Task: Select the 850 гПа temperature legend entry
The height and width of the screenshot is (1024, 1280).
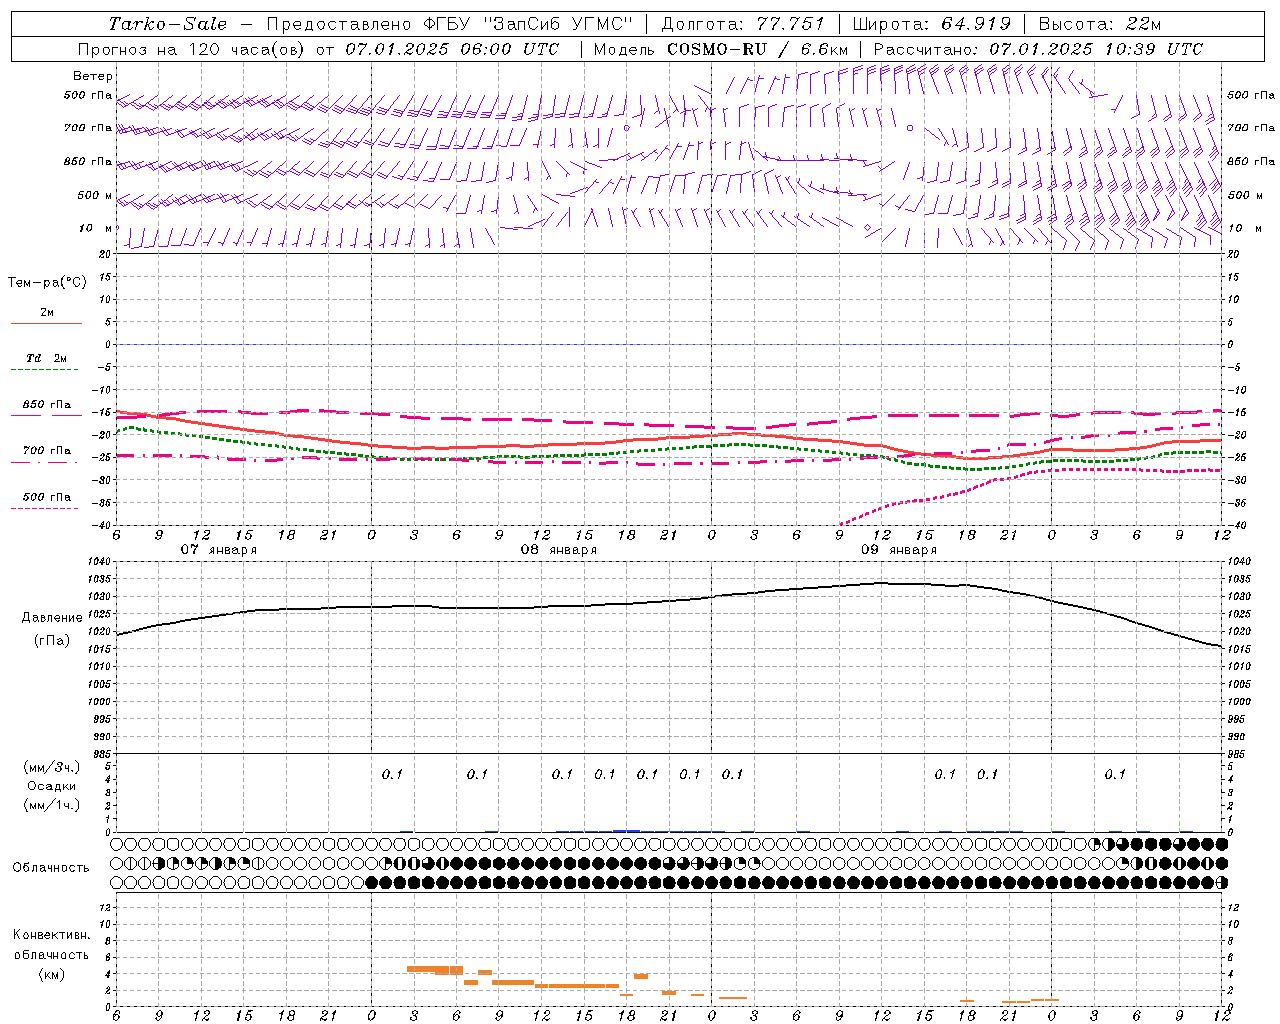Action: click(47, 409)
